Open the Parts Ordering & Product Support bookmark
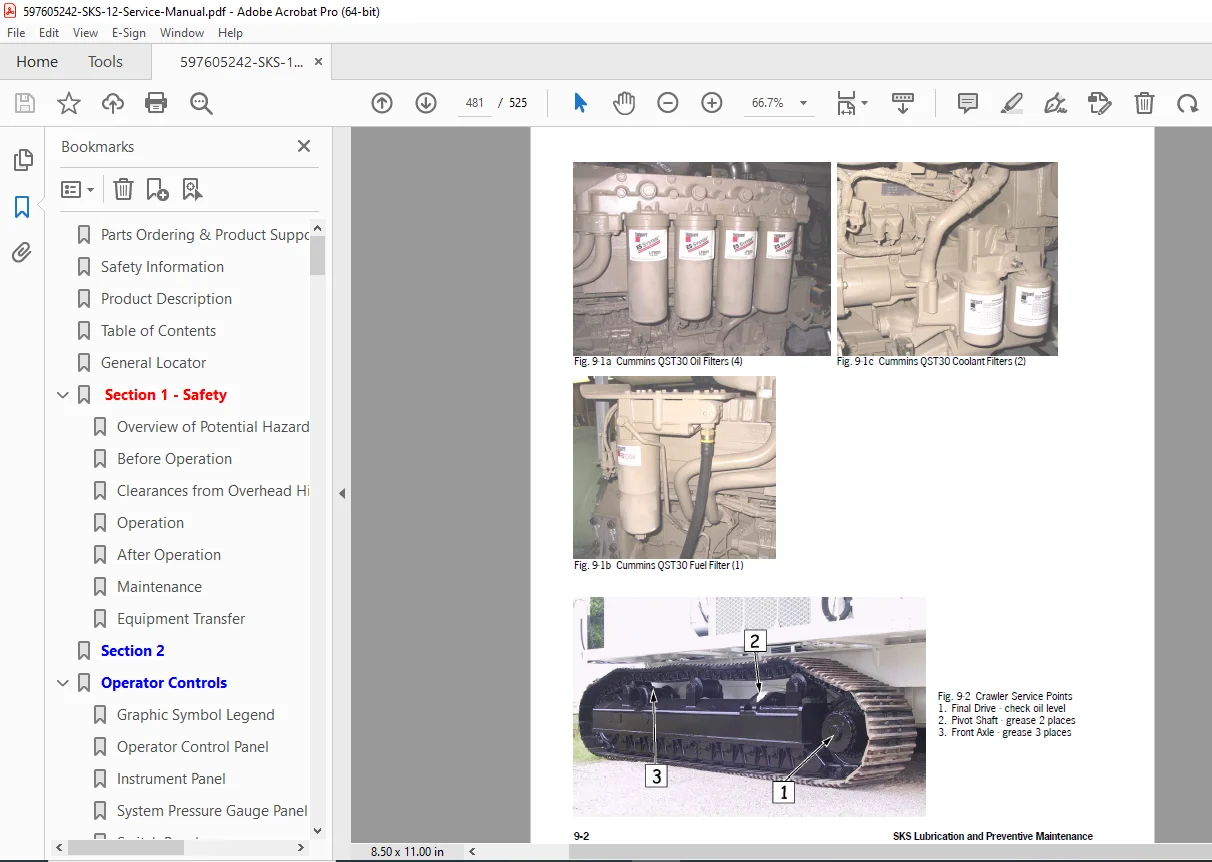Screen dimensions: 1212x862 205,235
